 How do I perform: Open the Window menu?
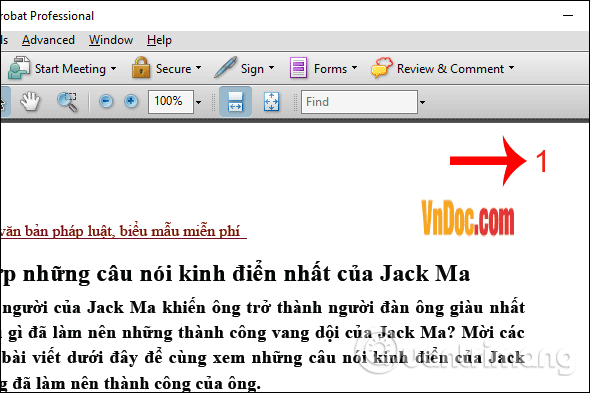tap(111, 40)
